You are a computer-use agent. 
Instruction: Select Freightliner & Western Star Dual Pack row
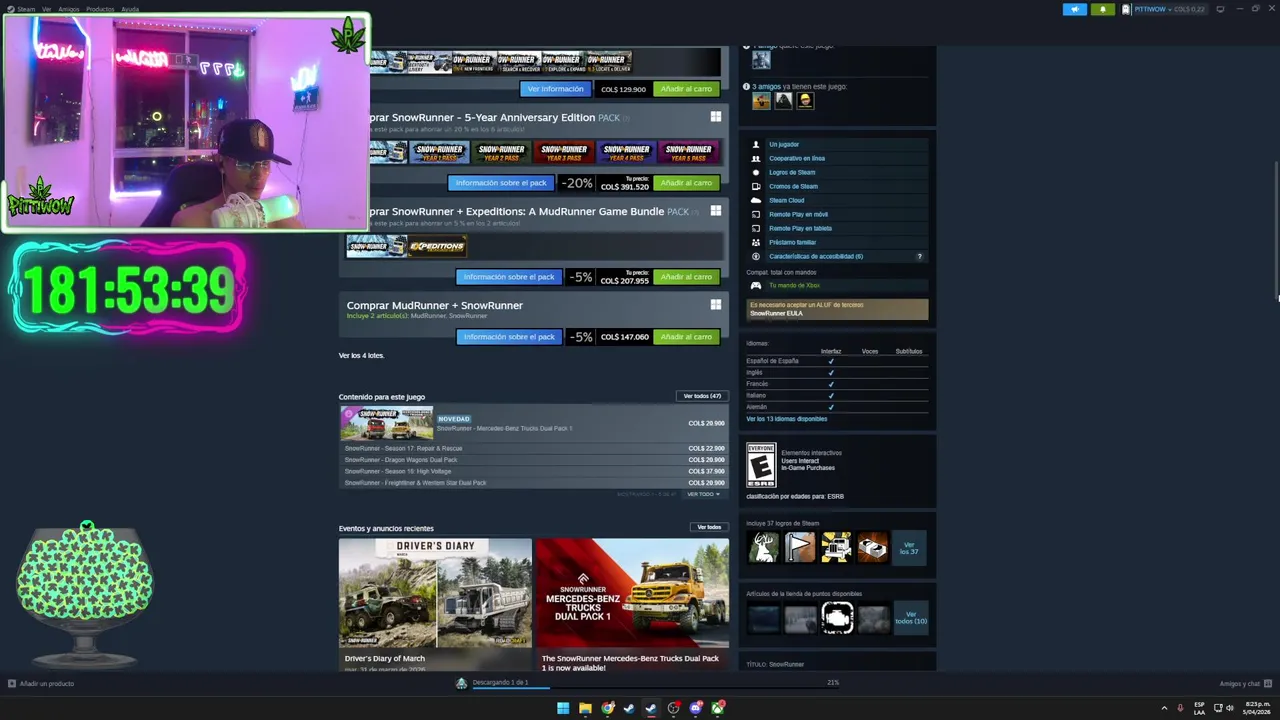coord(534,483)
